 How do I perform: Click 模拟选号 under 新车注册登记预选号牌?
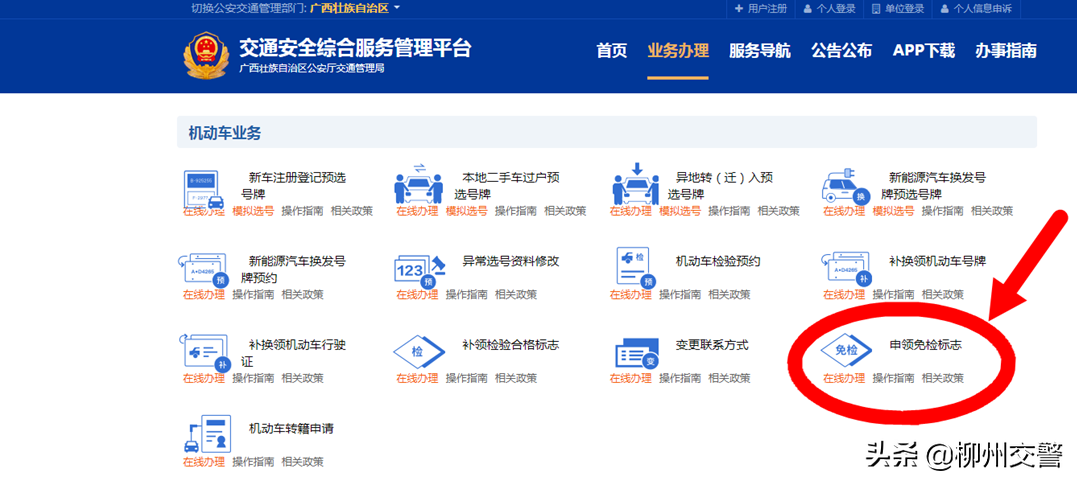click(x=253, y=211)
